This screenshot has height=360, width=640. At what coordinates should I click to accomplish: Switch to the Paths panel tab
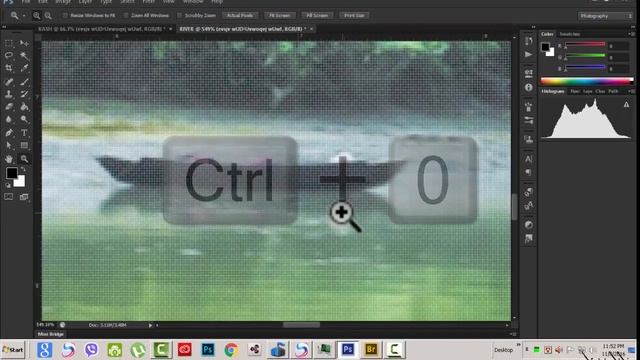tap(613, 91)
